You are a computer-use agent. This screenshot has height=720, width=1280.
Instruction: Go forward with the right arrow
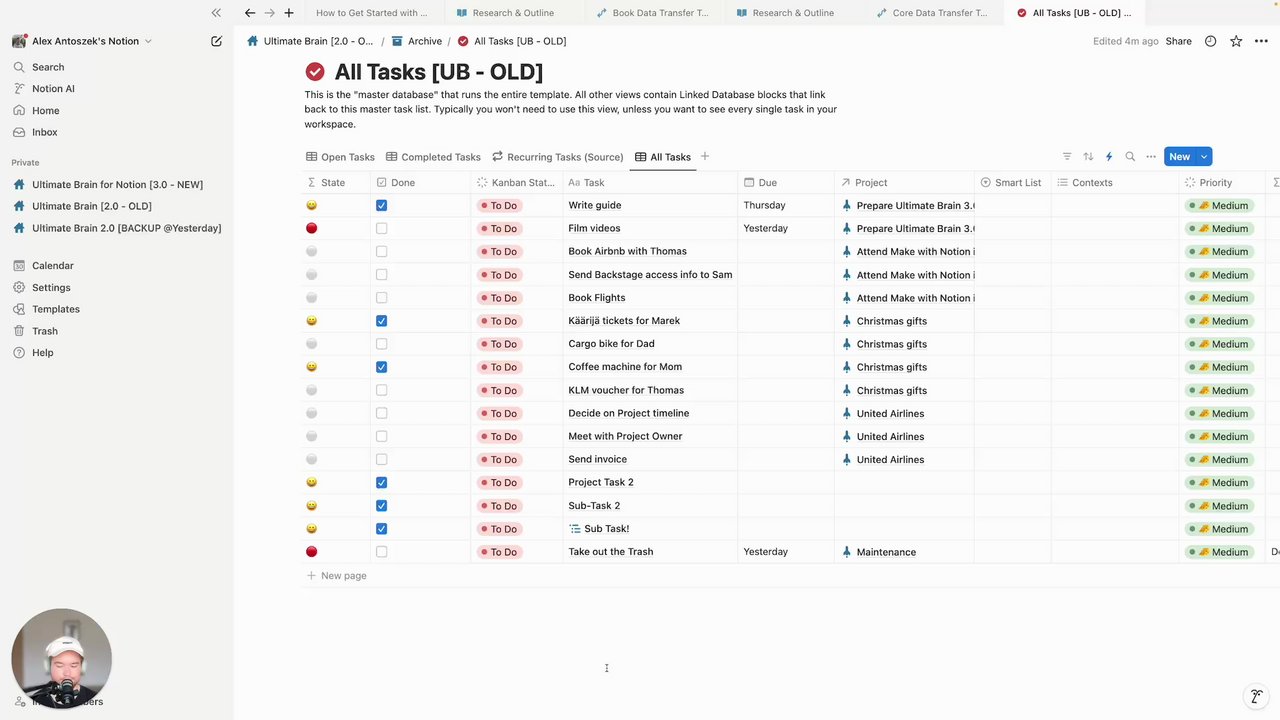coord(269,13)
